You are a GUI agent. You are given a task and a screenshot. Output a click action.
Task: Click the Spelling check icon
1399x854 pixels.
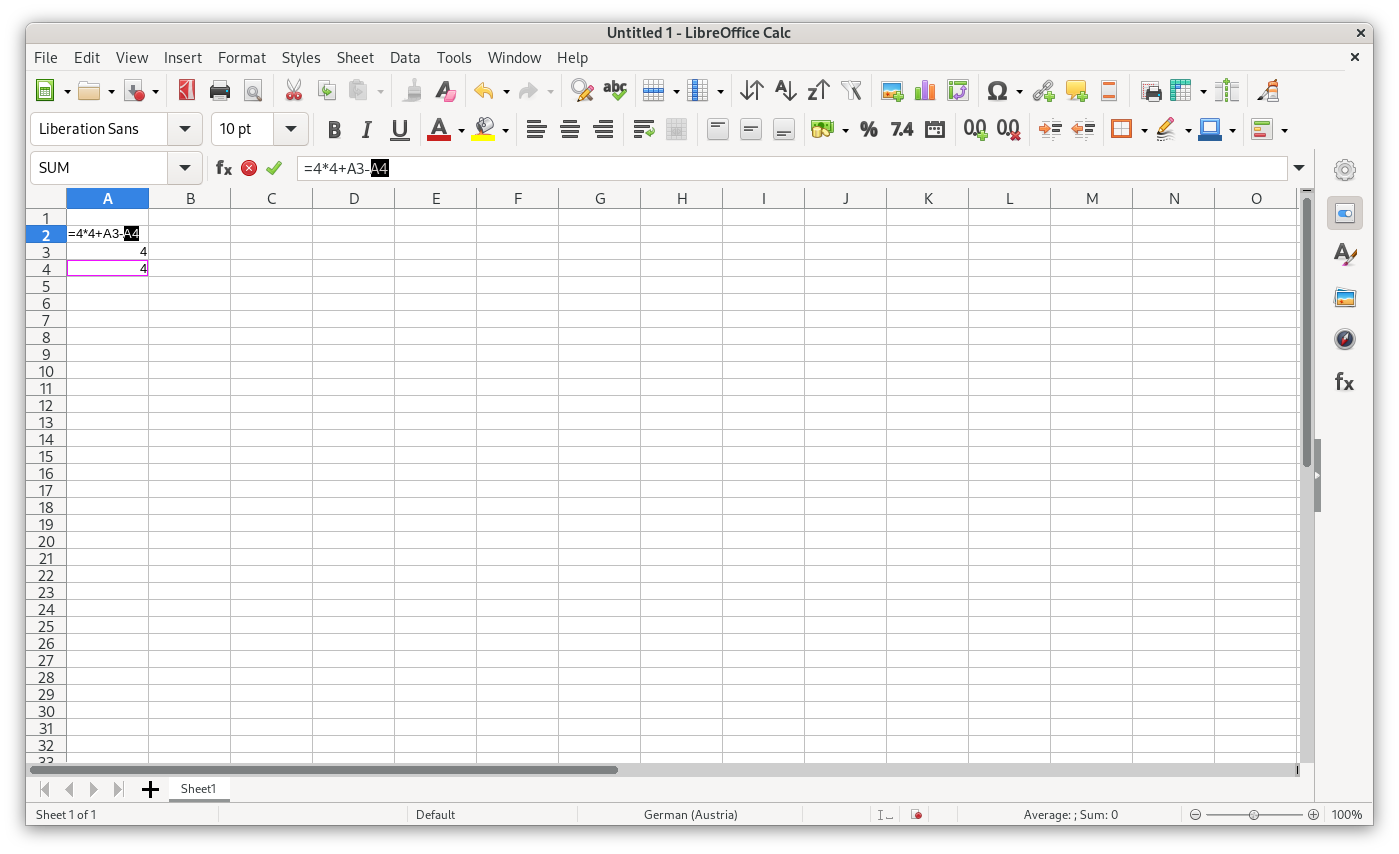click(615, 91)
